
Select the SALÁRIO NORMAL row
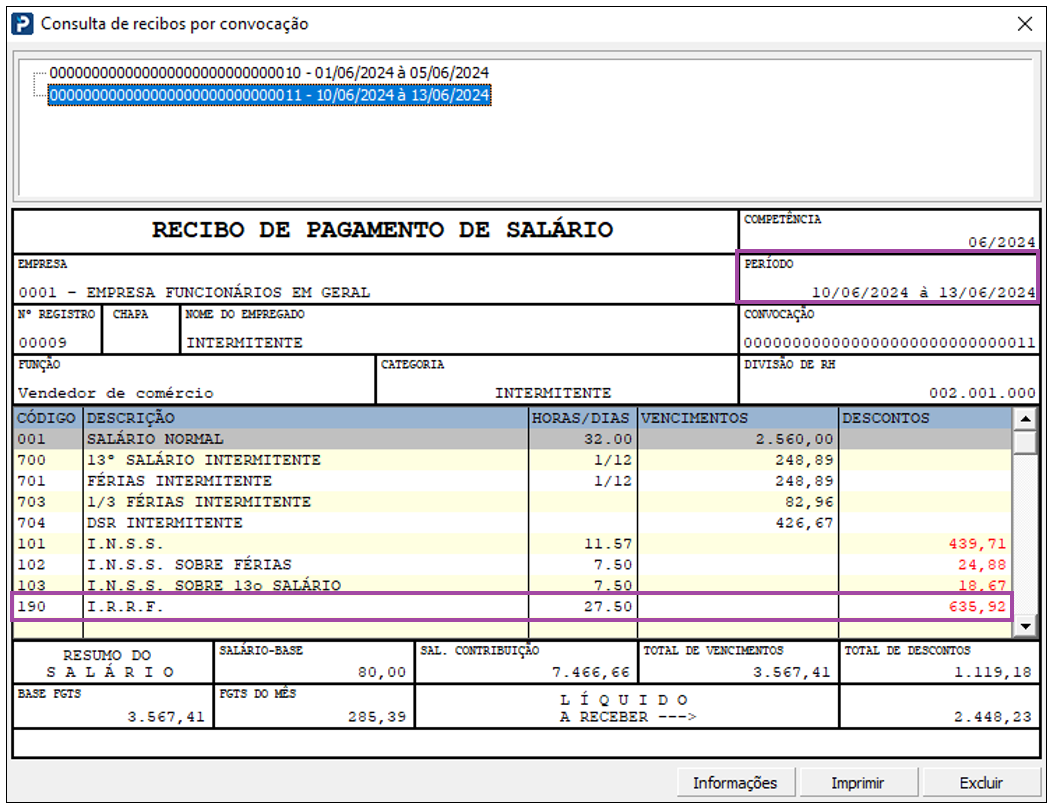[x=513, y=439]
